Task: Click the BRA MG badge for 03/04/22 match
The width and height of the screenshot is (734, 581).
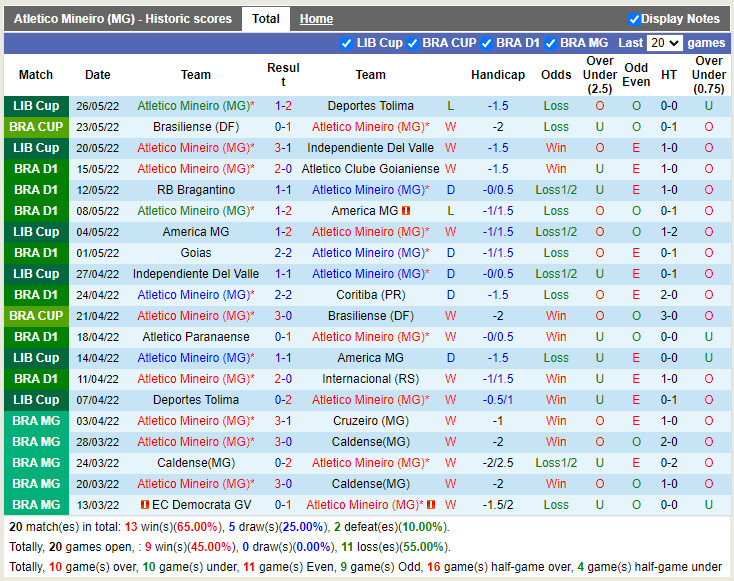Action: (x=36, y=421)
